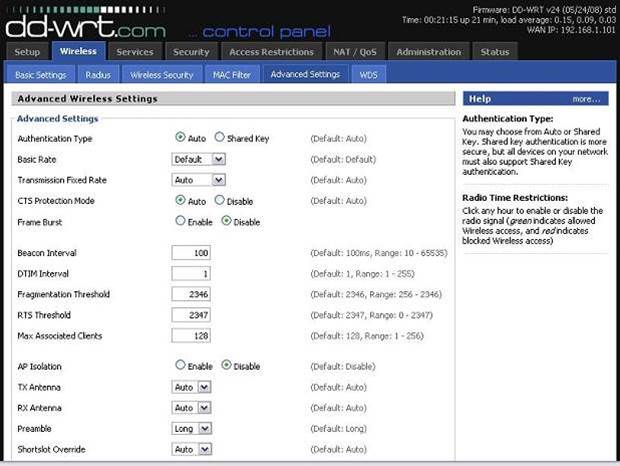Open the MAC Filter sub-tab
The image size is (620, 466).
point(233,74)
